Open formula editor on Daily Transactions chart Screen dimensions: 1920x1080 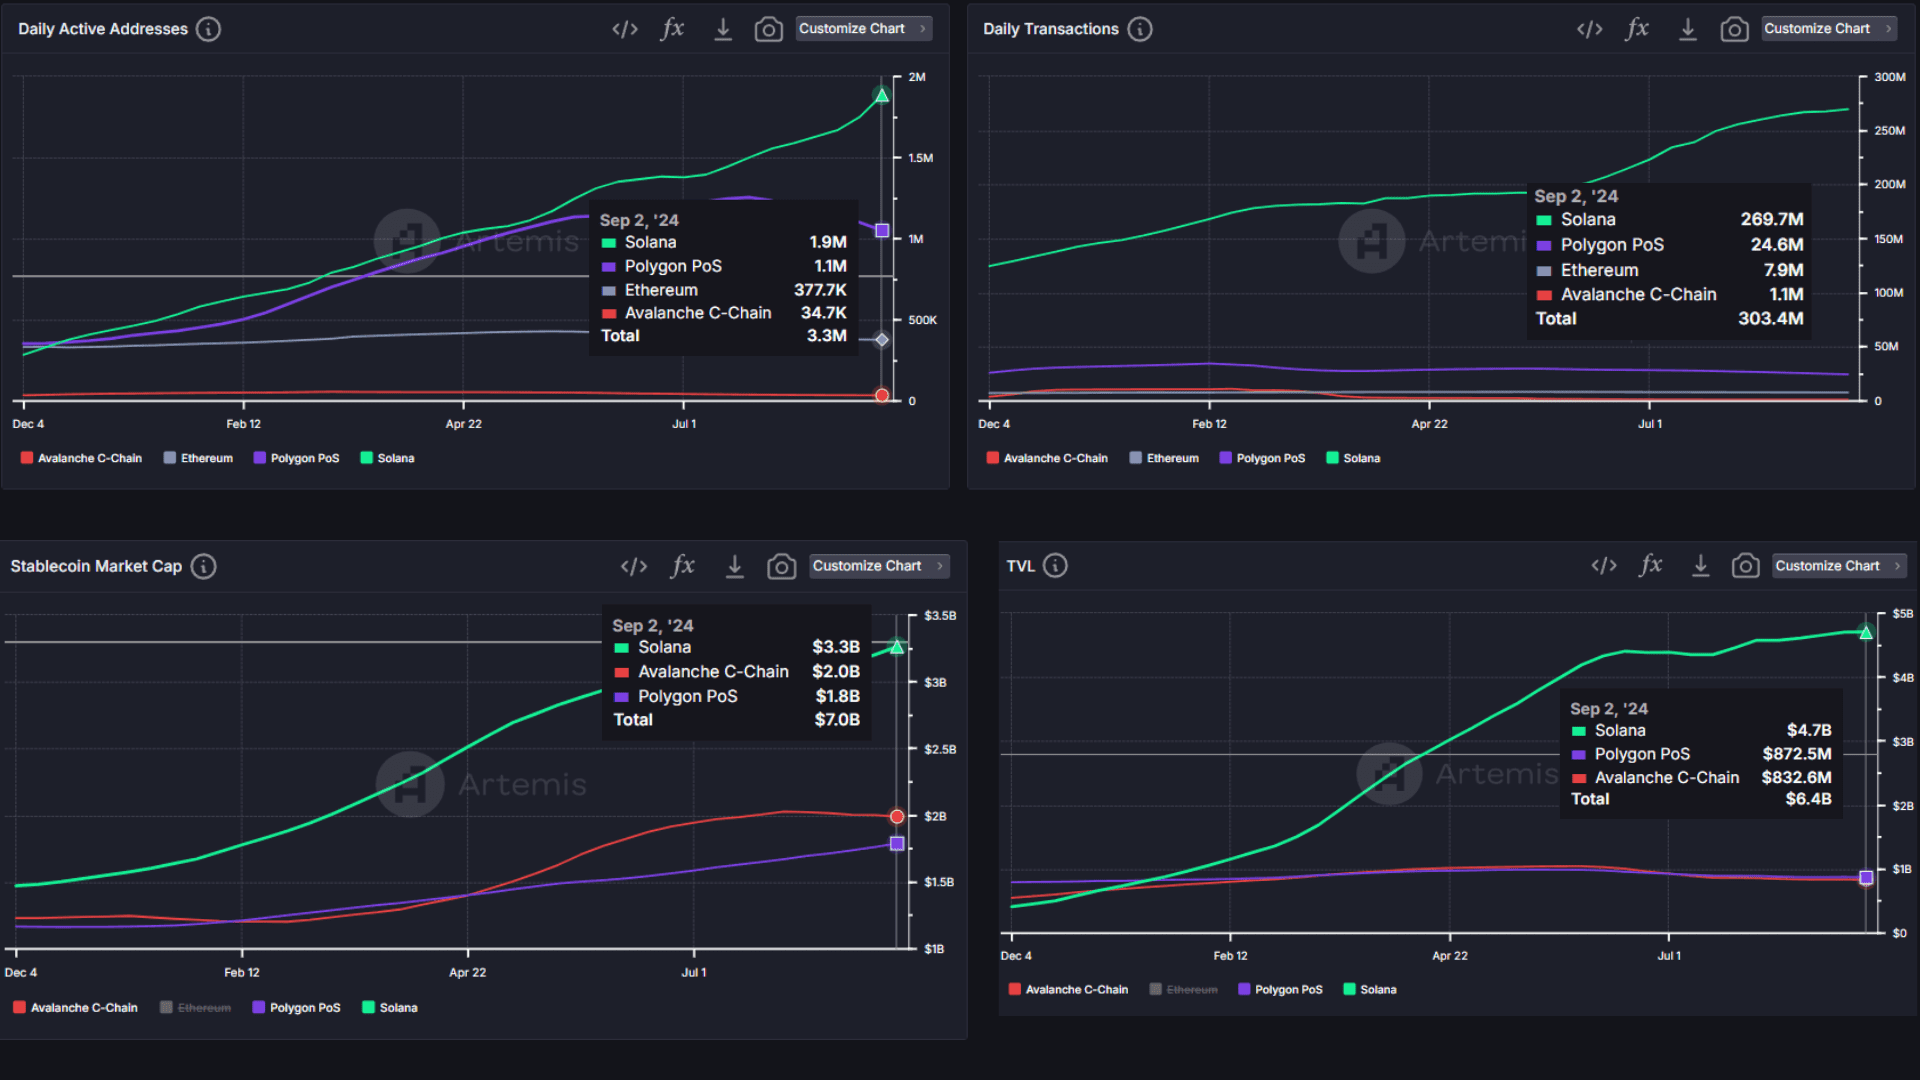tap(1638, 29)
